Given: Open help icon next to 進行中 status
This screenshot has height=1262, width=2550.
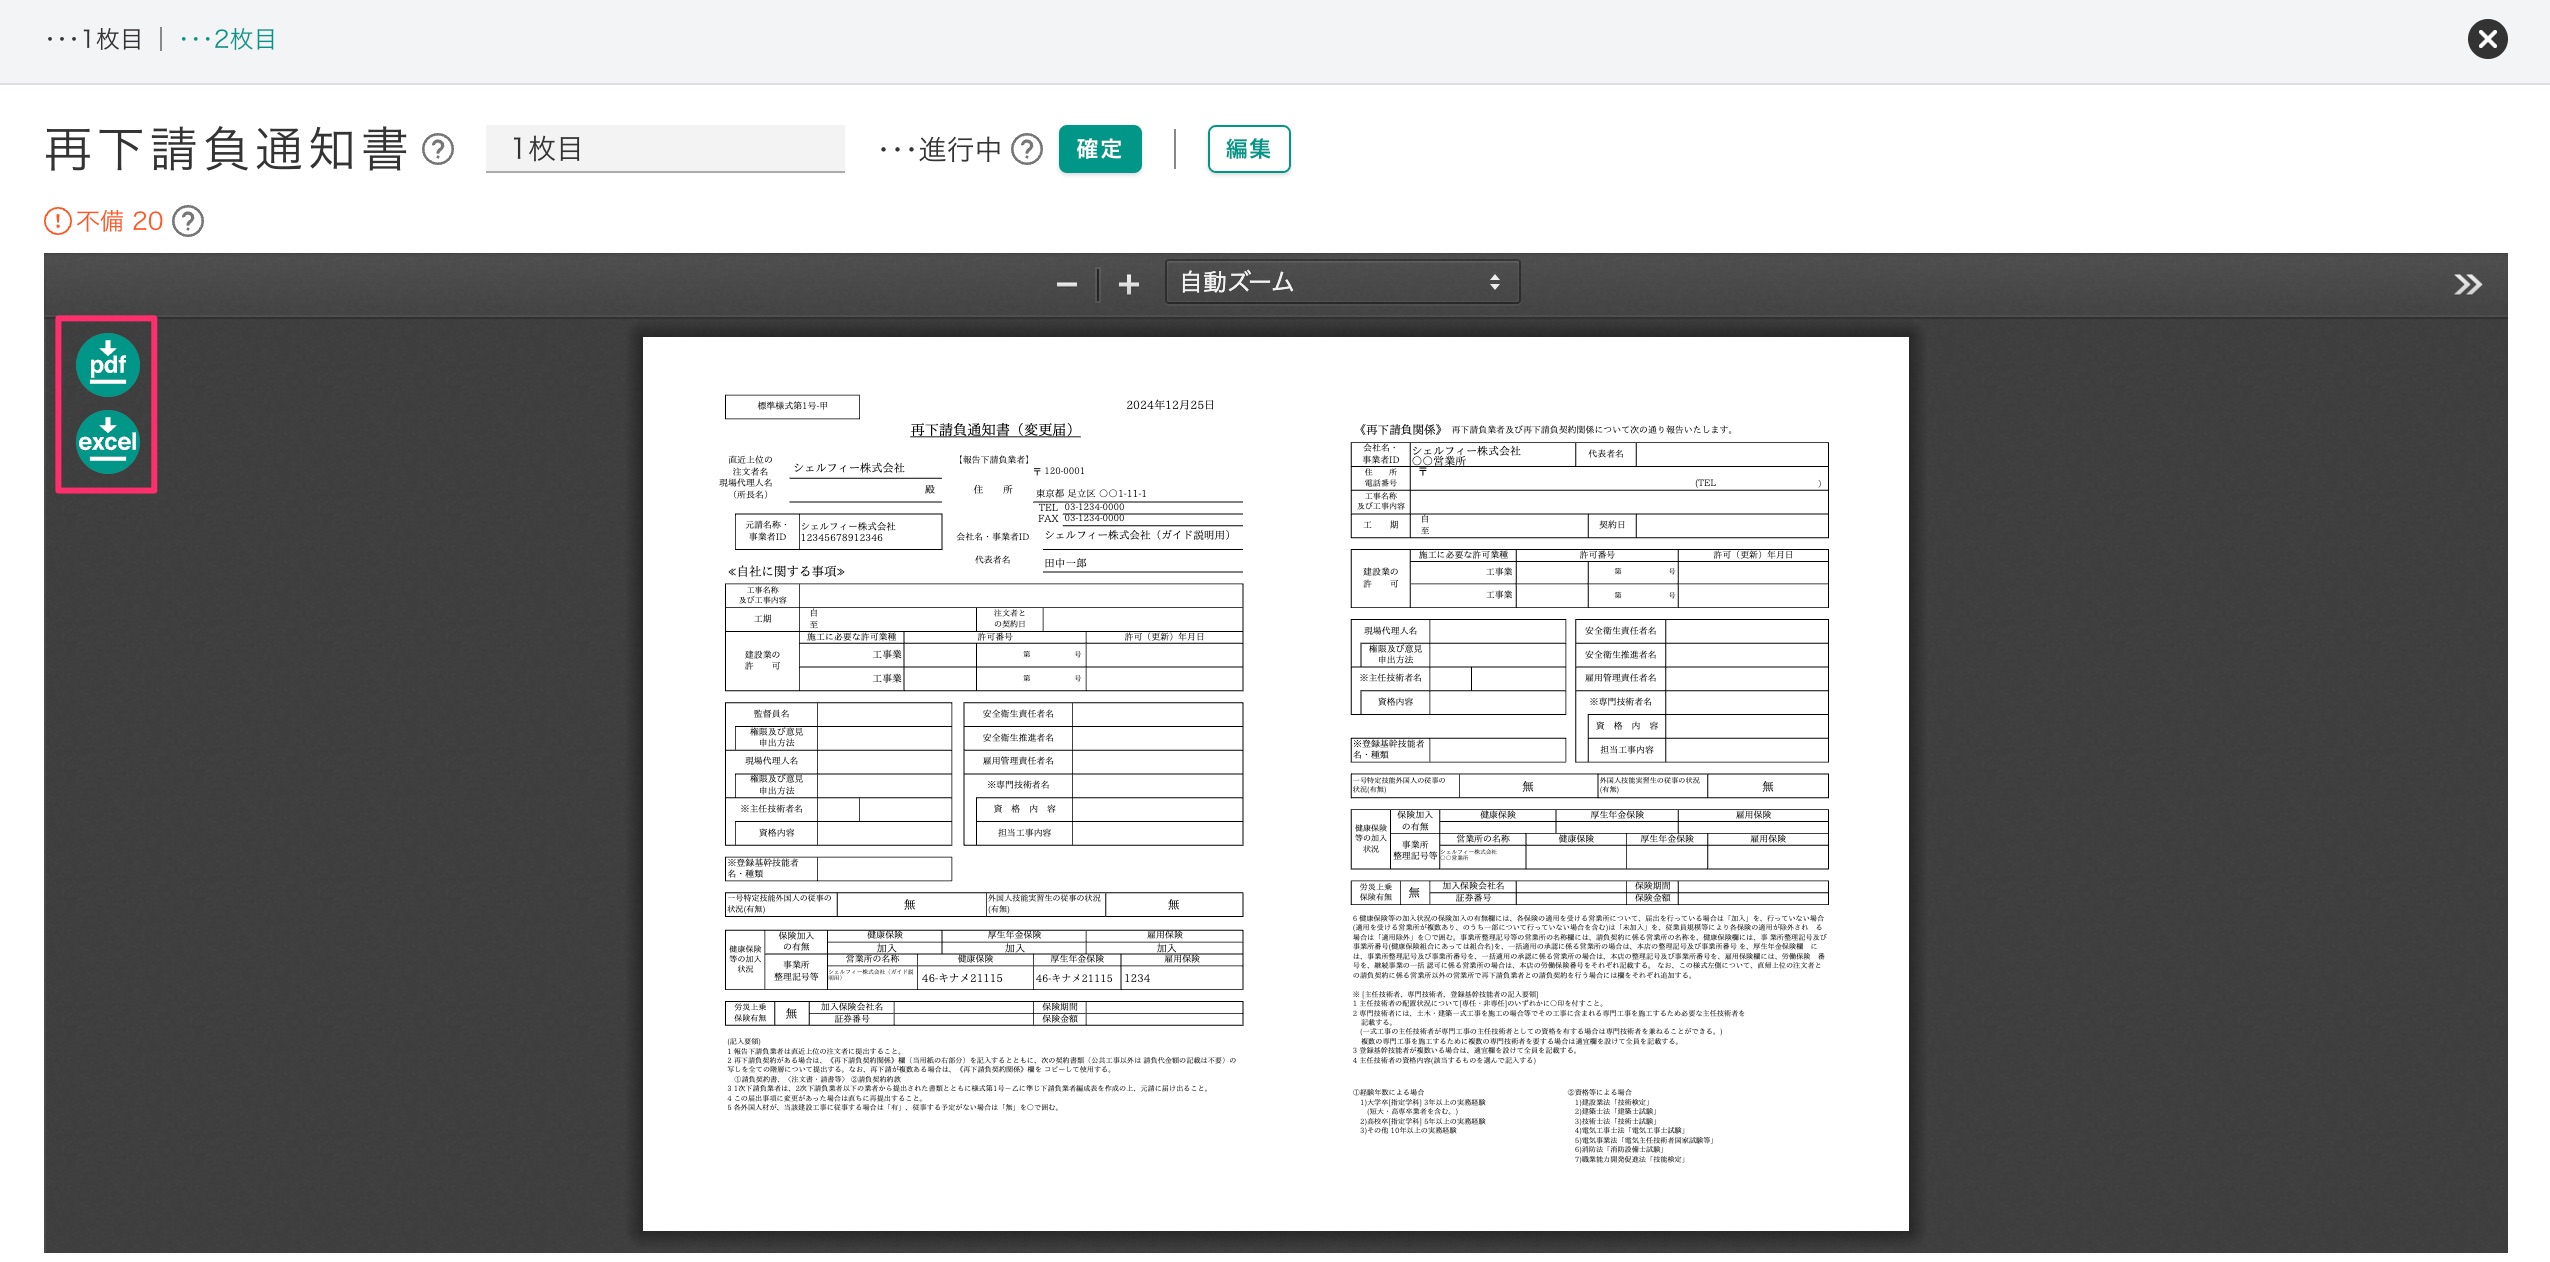Looking at the screenshot, I should [1027, 149].
